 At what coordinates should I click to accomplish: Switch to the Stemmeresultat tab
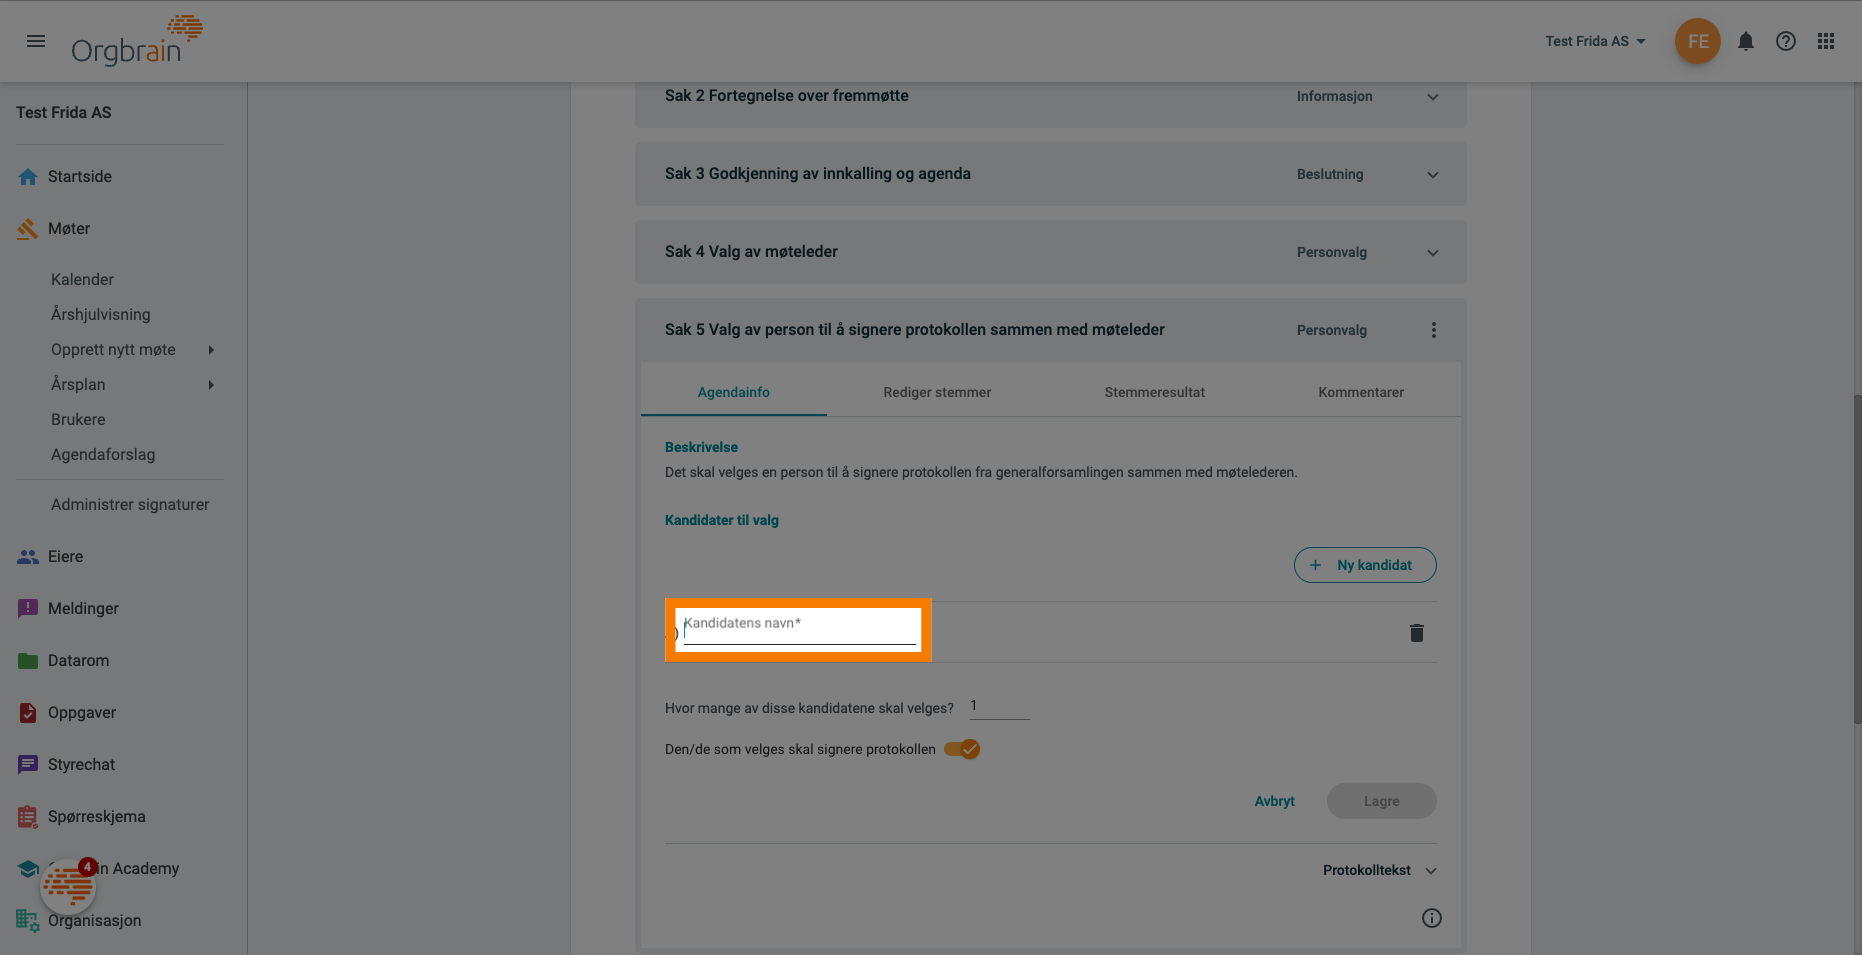click(x=1154, y=392)
